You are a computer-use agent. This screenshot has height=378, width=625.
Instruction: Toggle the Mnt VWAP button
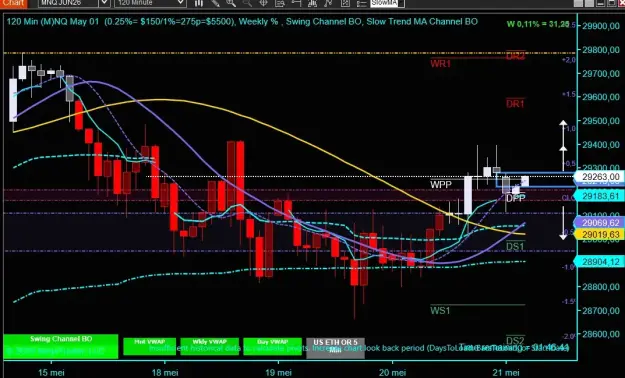pyautogui.click(x=149, y=346)
